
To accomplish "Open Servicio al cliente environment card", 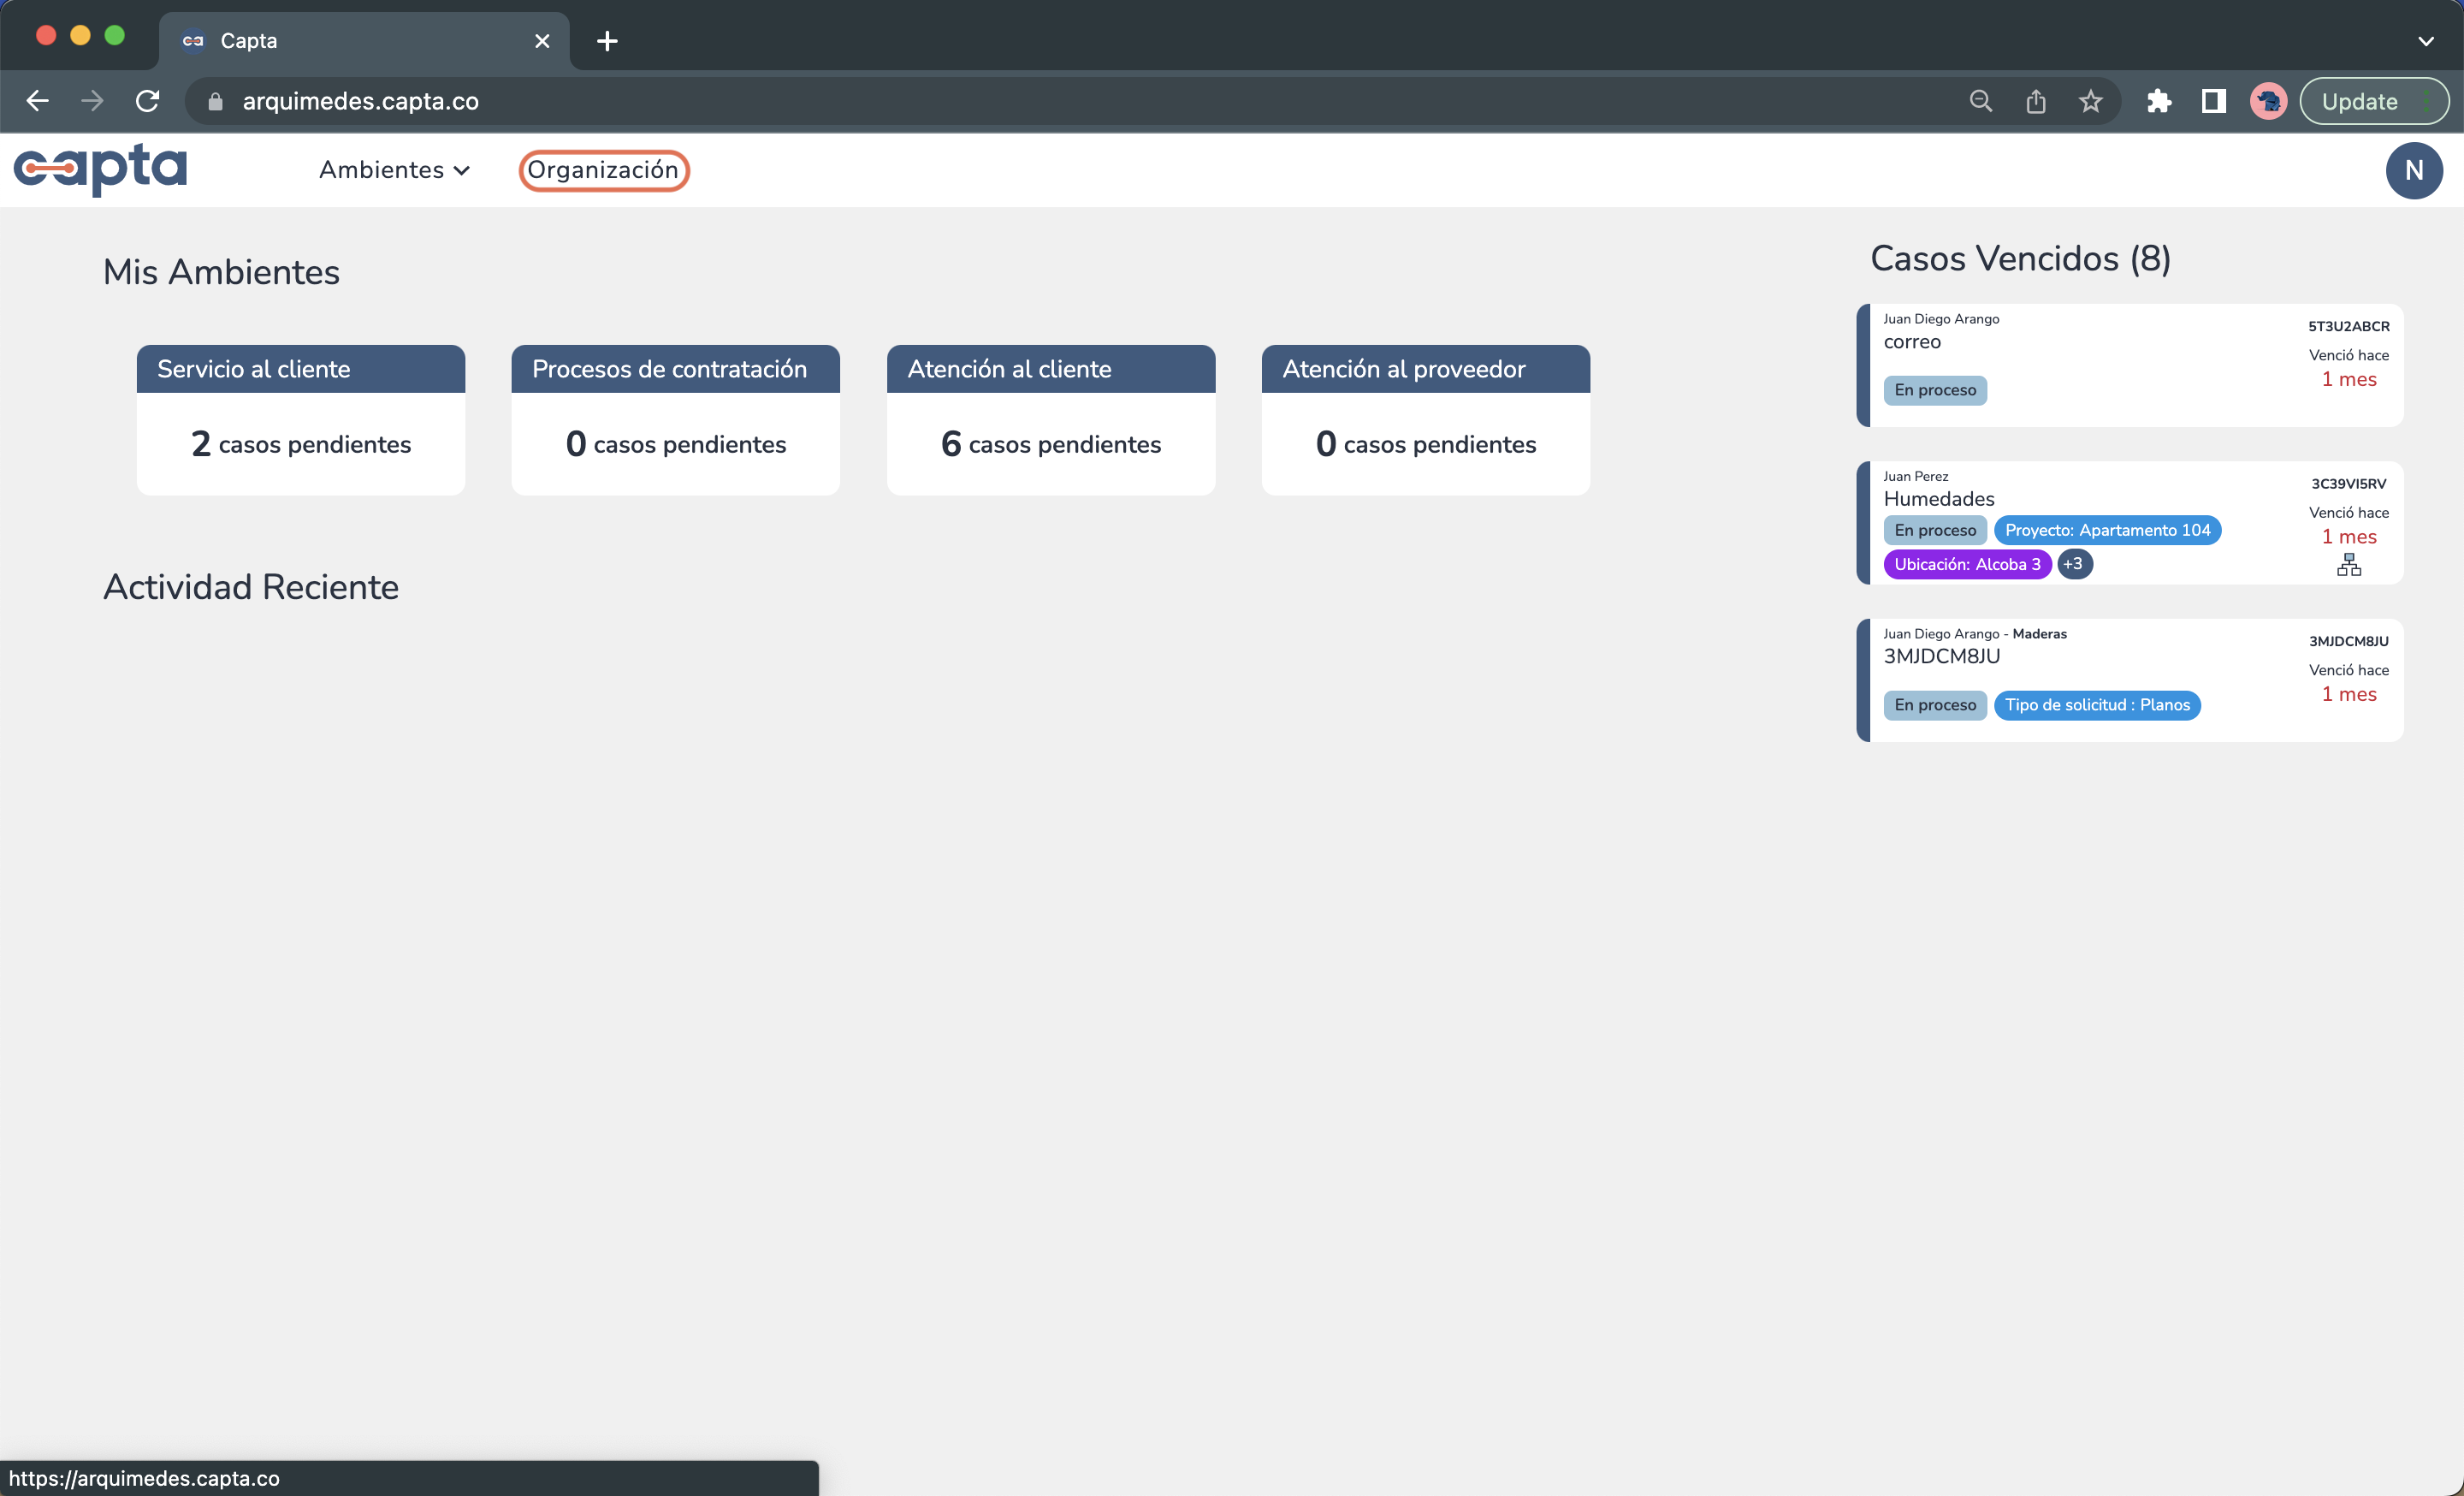I will click(x=300, y=420).
